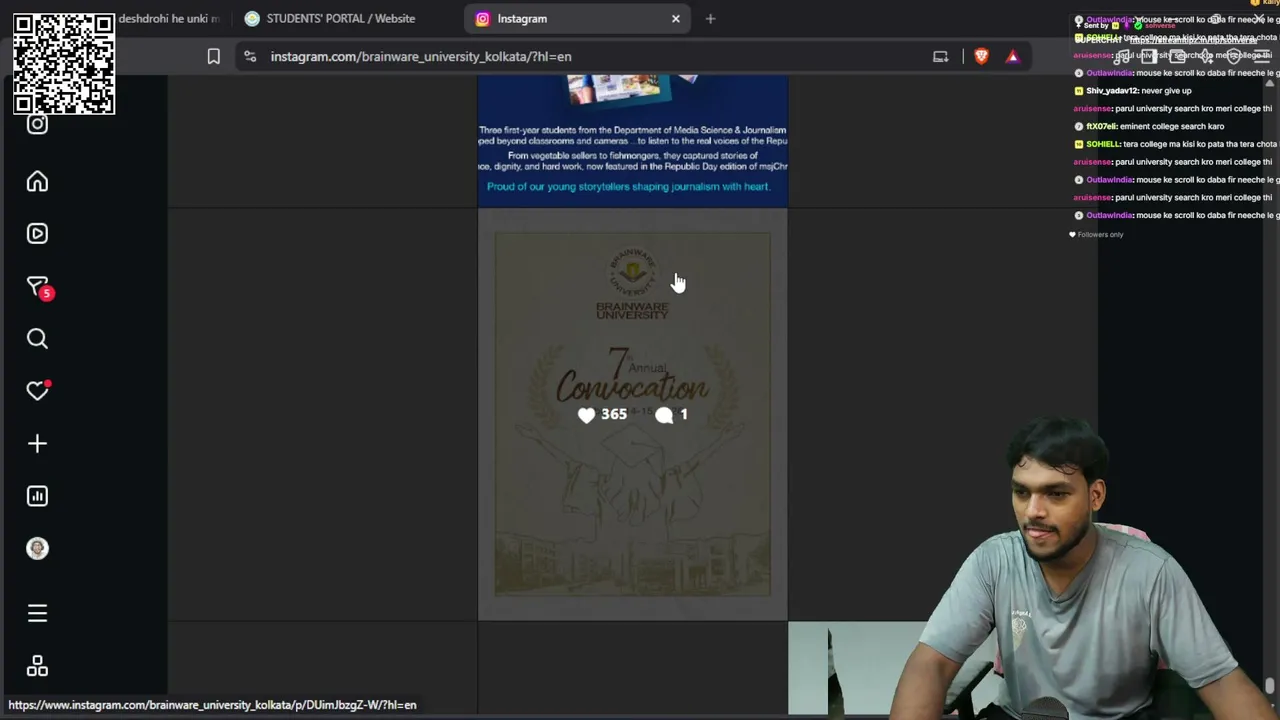Screen dimensions: 1280x720
Task: Open Messages icon with 5 badge
Action: pyautogui.click(x=37, y=288)
